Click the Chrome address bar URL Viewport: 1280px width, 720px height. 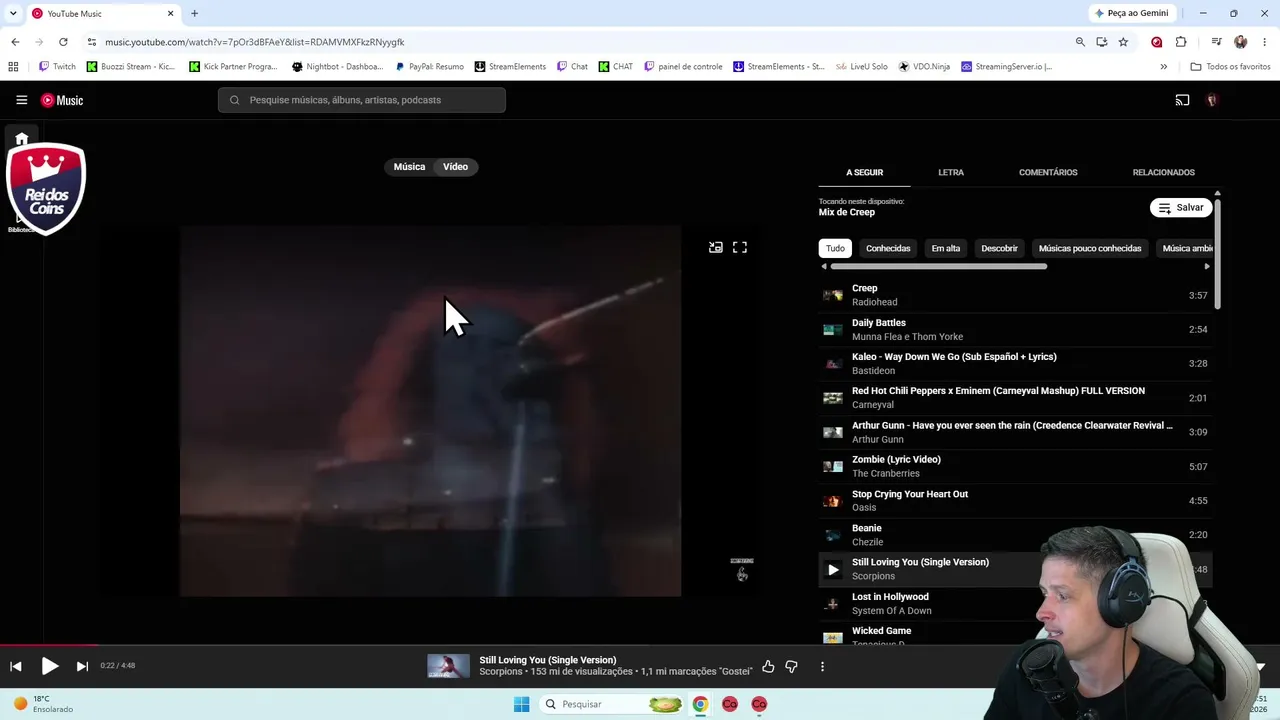tap(255, 42)
